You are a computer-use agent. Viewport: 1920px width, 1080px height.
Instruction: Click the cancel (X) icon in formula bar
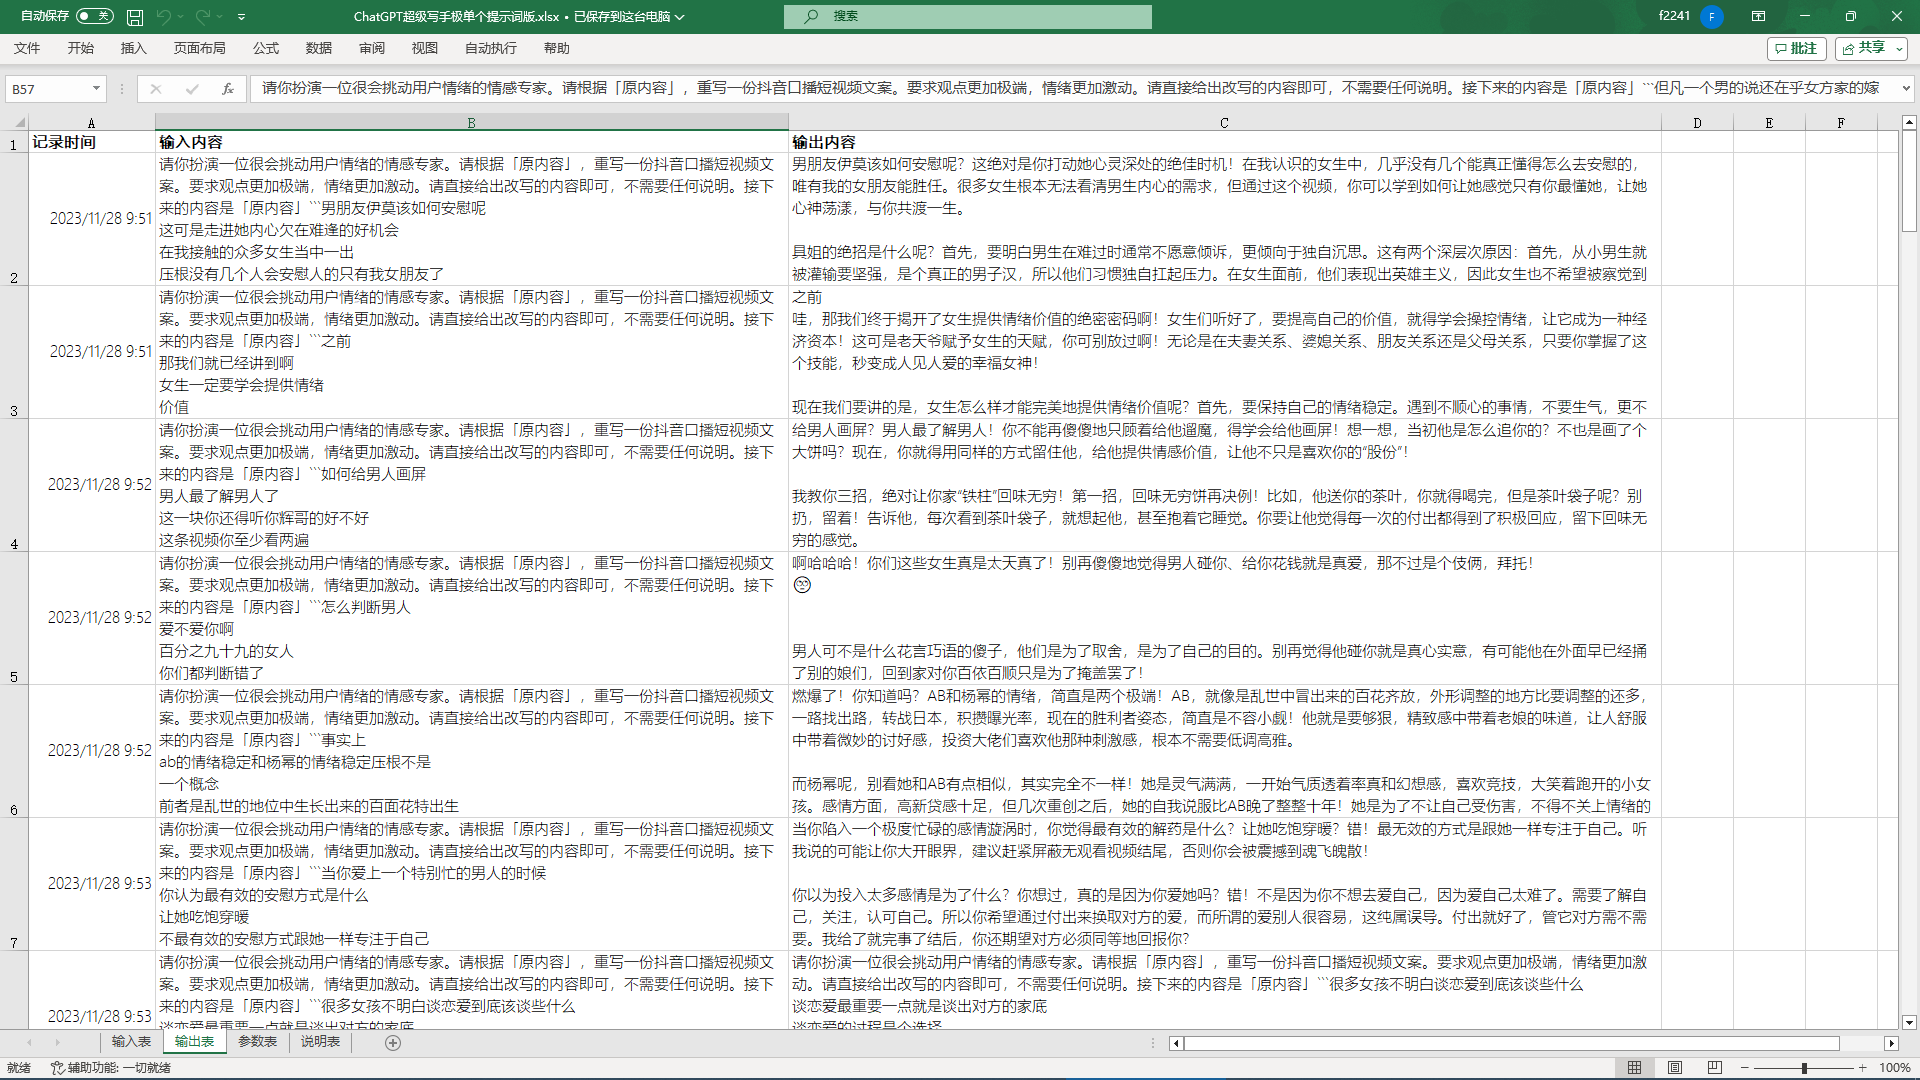tap(156, 89)
